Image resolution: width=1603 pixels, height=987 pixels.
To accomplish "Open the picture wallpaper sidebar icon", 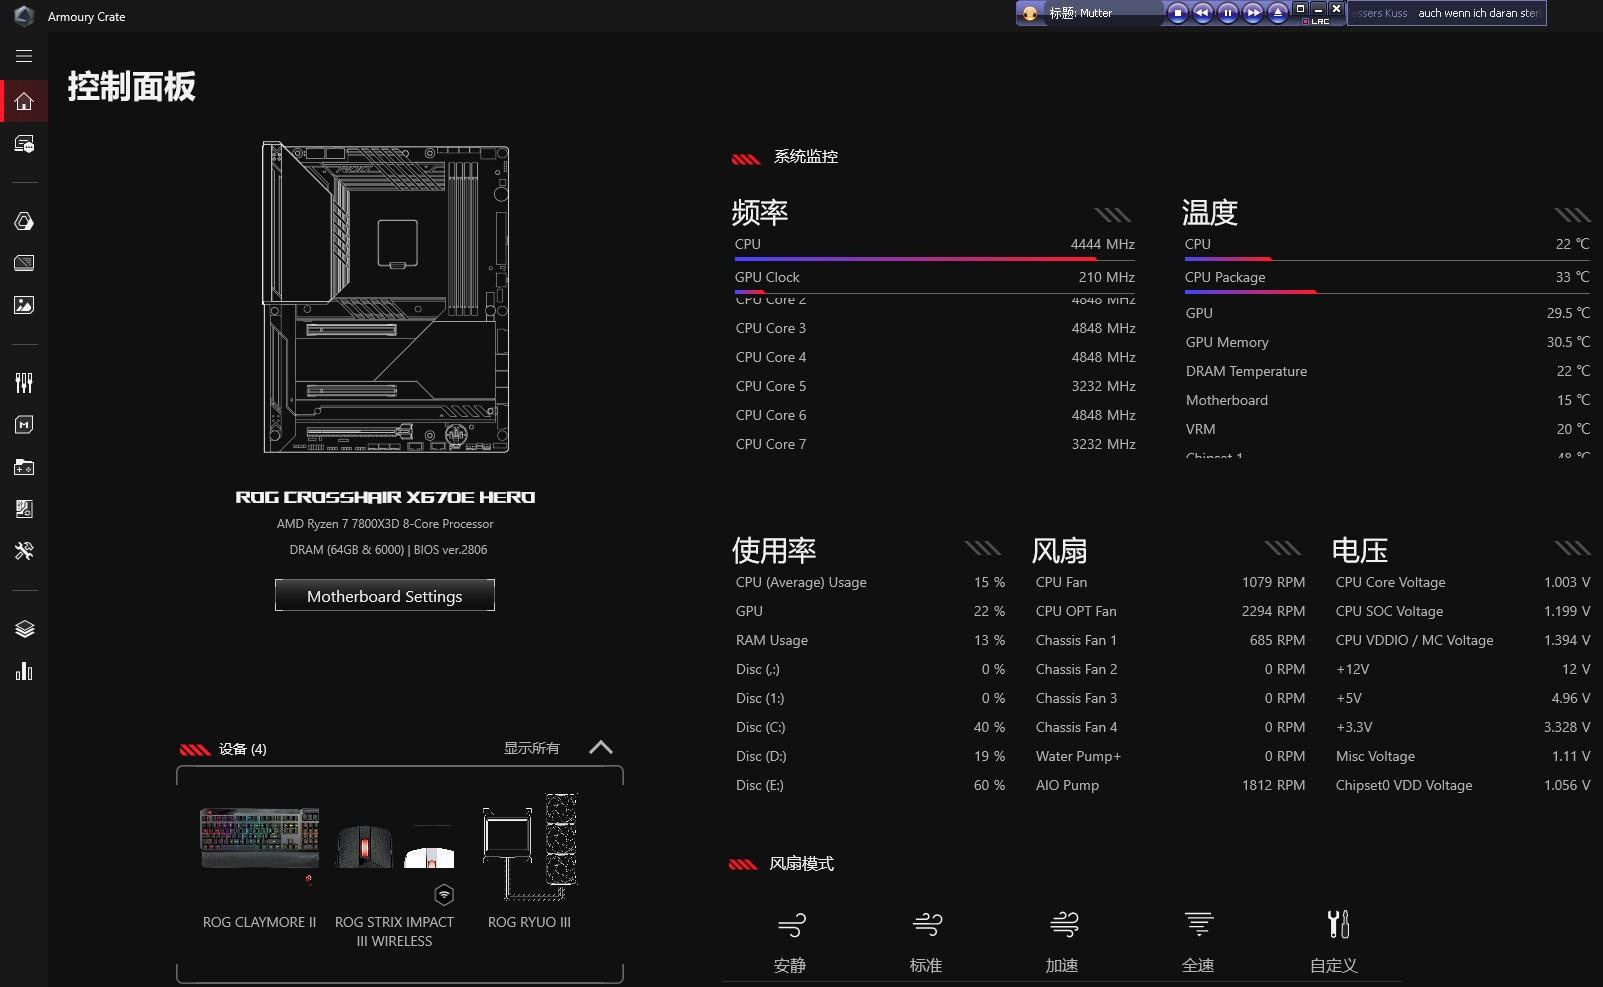I will click(x=24, y=305).
